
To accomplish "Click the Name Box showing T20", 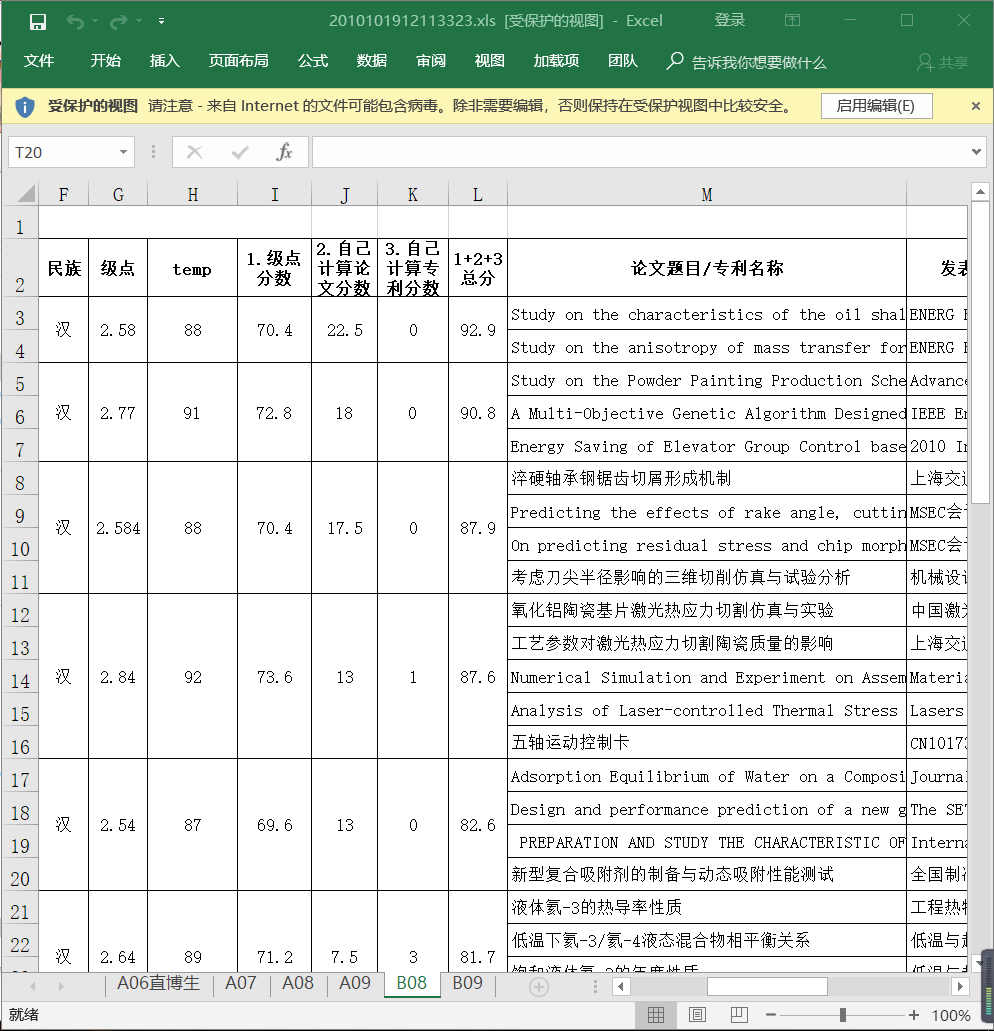I will (x=62, y=153).
